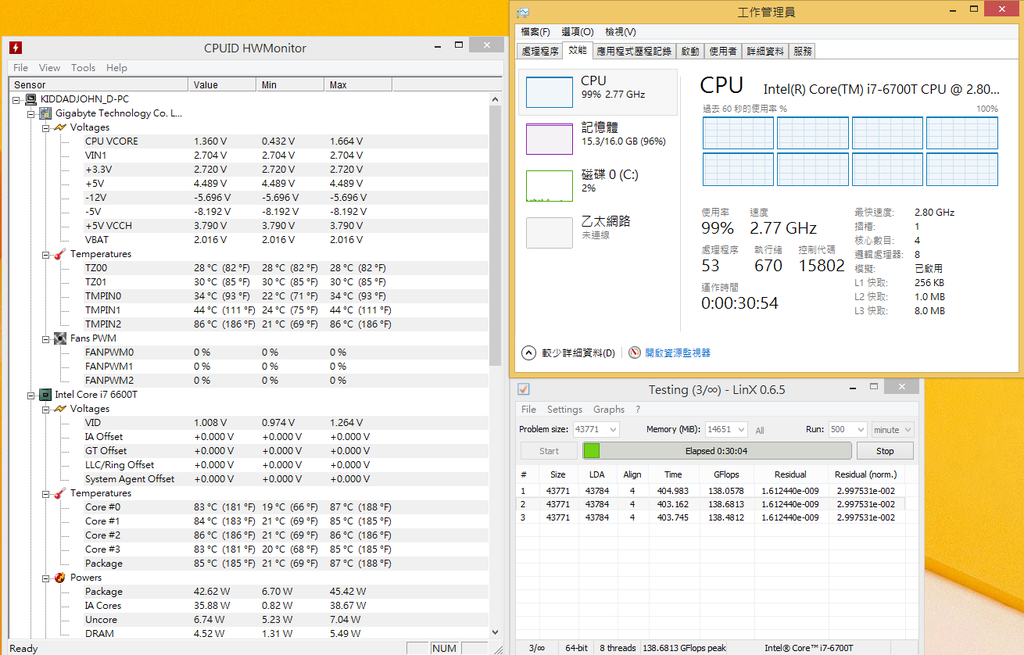Click the Gigabyte motherboard icon in tree
The width and height of the screenshot is (1024, 655).
pyautogui.click(x=45, y=114)
